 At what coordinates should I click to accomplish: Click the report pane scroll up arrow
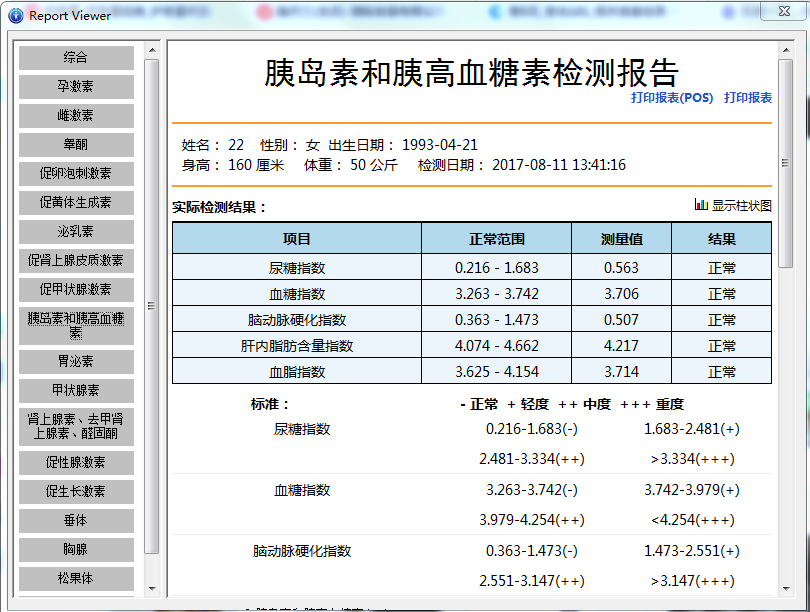786,50
